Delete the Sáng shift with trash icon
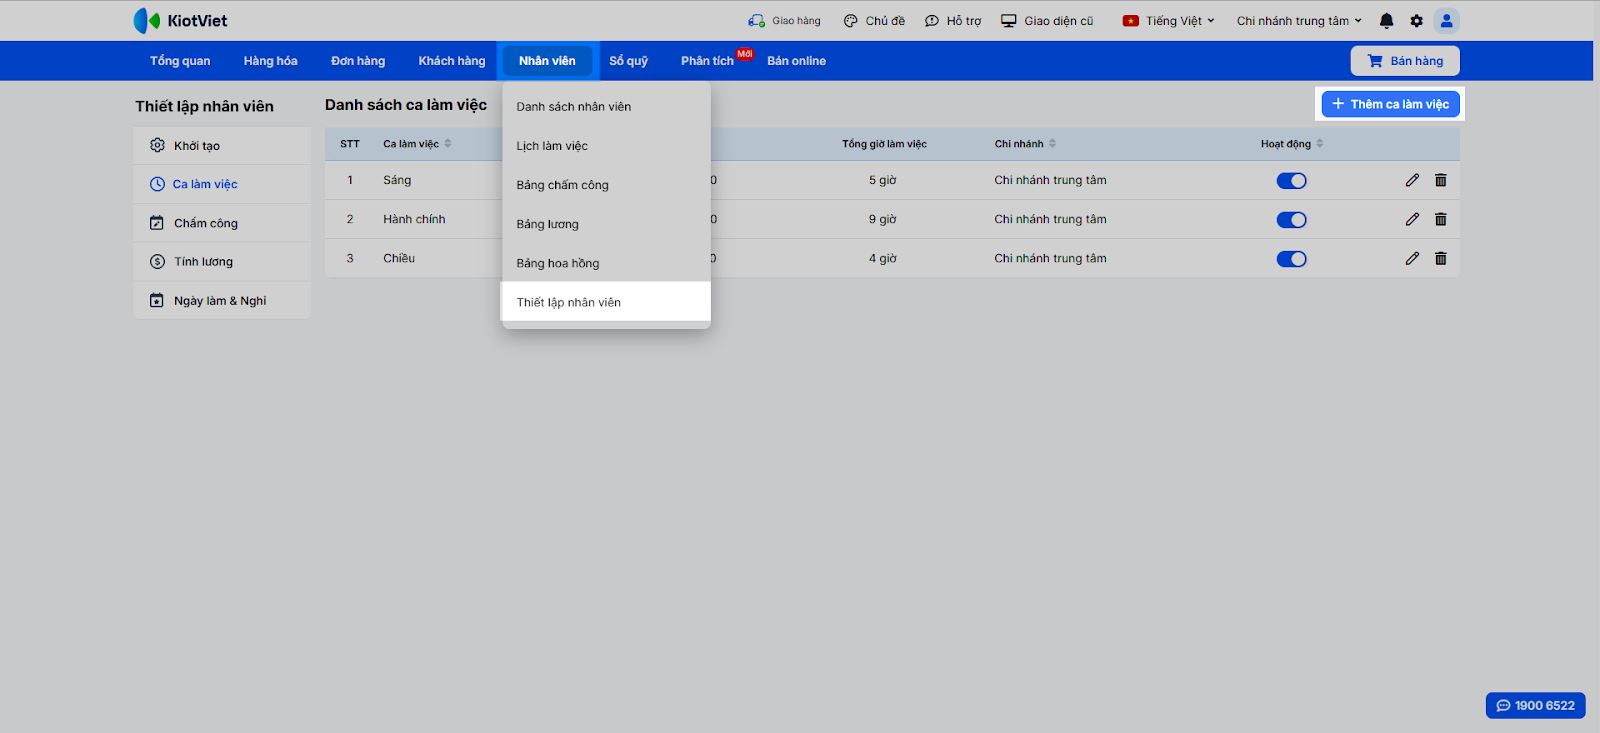This screenshot has width=1600, height=733. click(1441, 180)
